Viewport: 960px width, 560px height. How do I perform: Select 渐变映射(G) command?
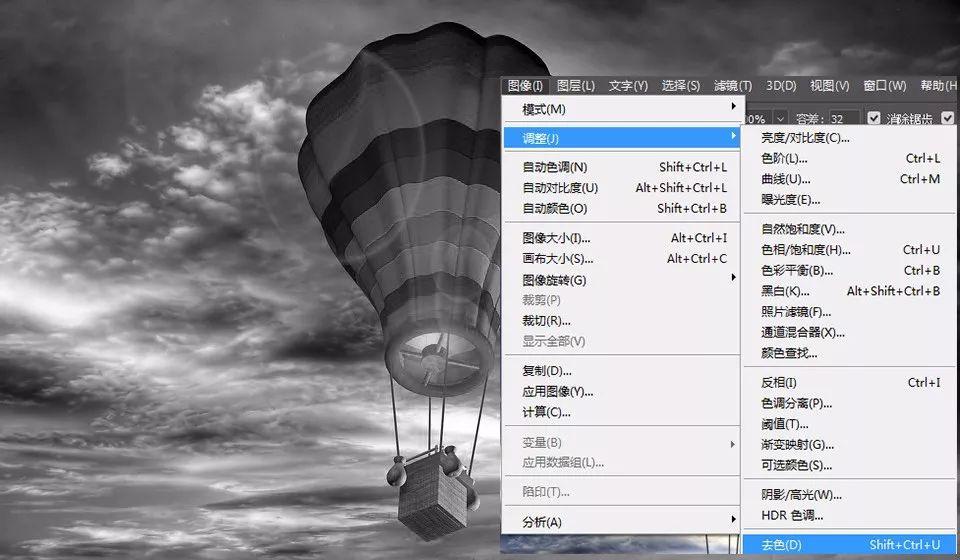click(850, 444)
